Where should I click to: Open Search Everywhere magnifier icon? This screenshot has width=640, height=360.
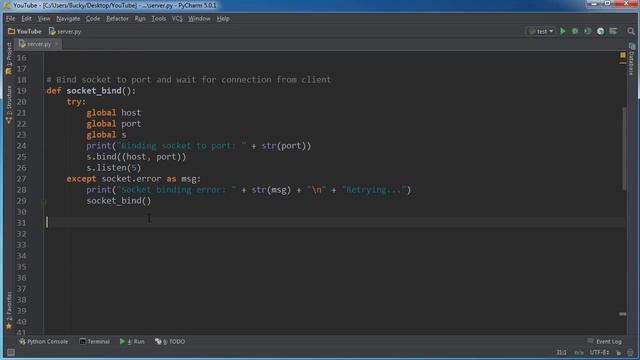631,31
